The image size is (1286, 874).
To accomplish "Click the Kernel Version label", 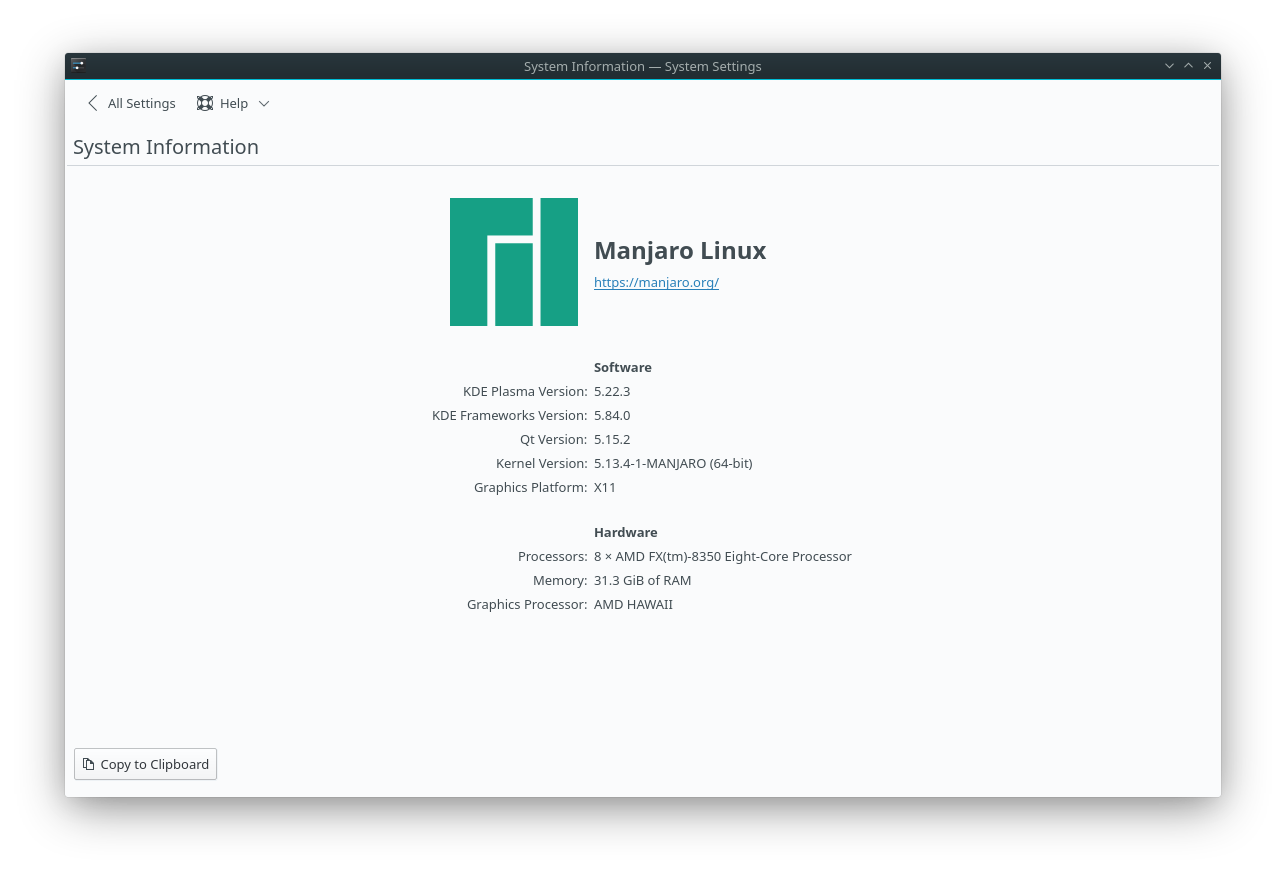I will coord(542,463).
